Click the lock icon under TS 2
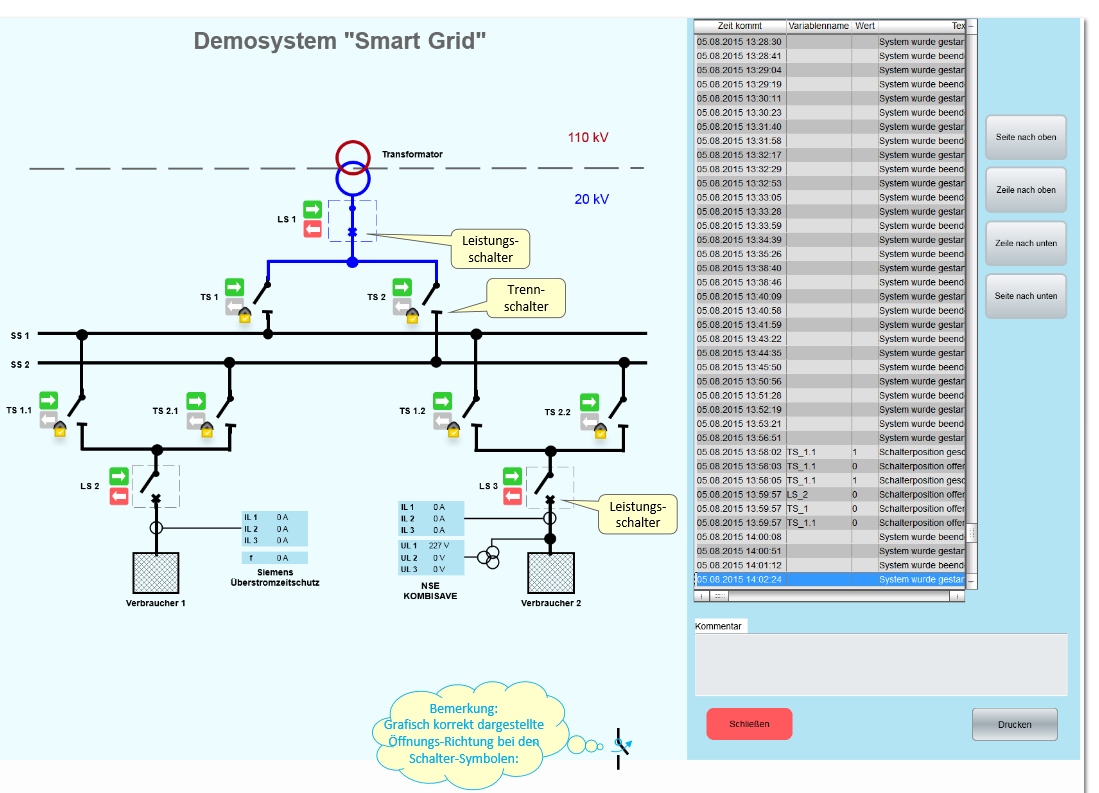The image size is (1099, 793). coord(411,316)
